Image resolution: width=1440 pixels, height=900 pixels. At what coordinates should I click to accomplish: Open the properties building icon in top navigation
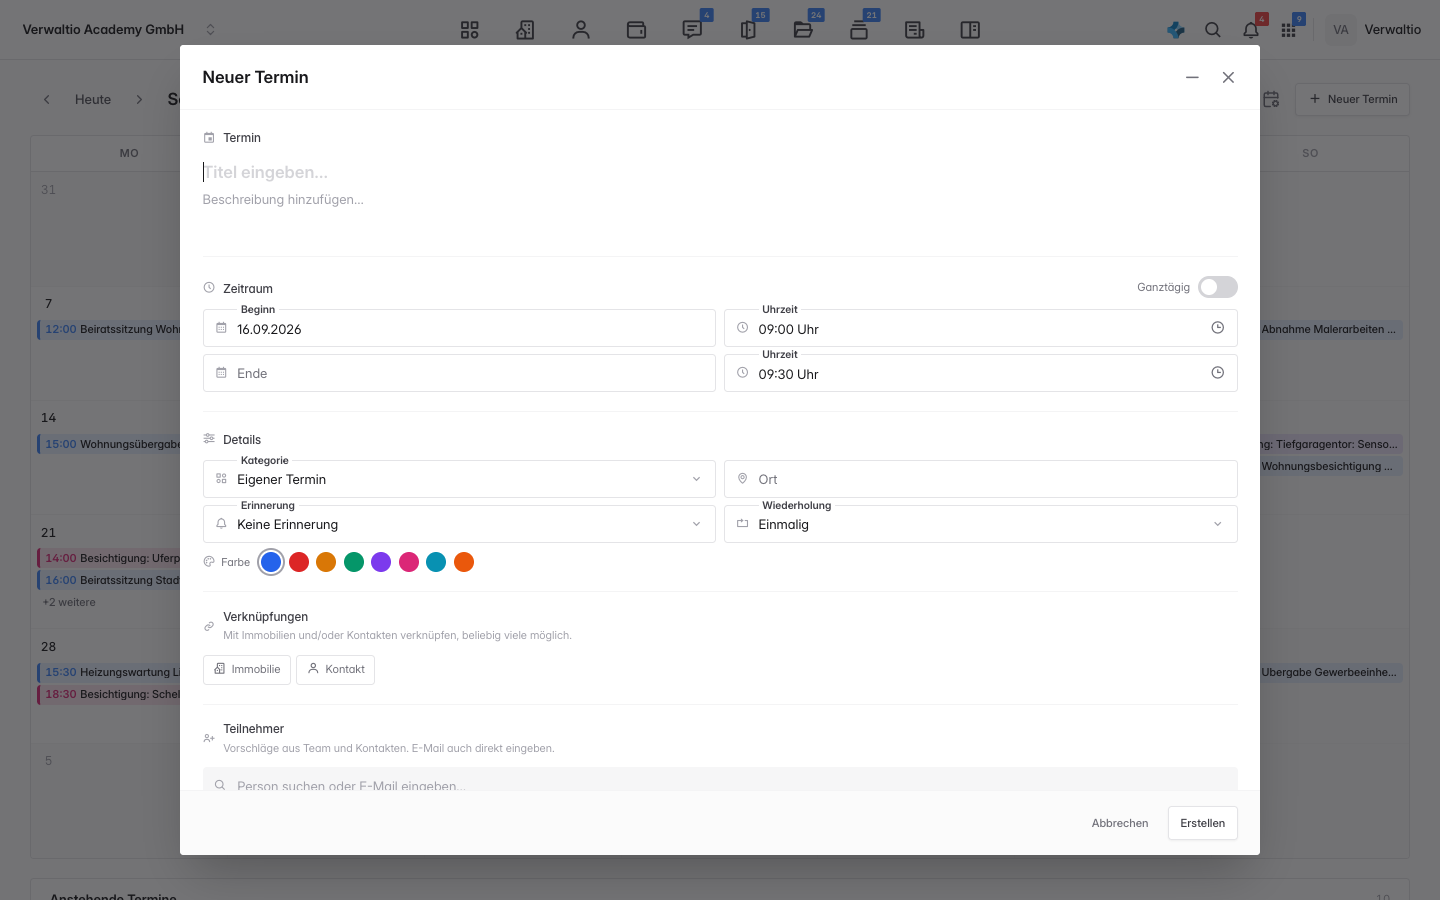point(525,30)
